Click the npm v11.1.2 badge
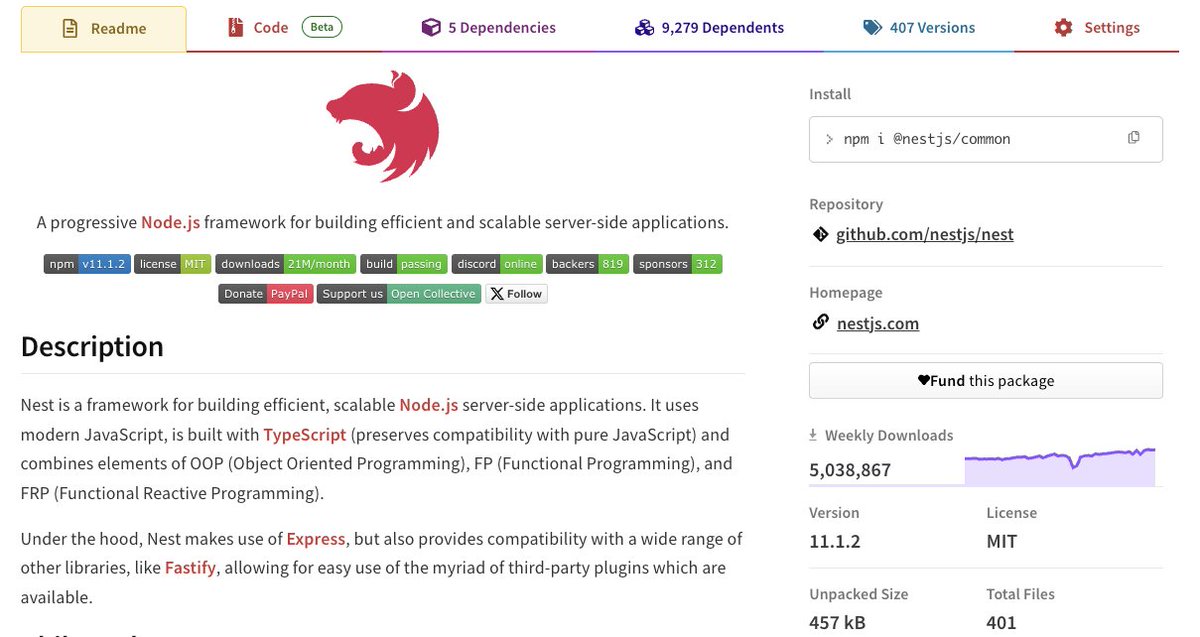The image size is (1200, 637). (x=87, y=264)
